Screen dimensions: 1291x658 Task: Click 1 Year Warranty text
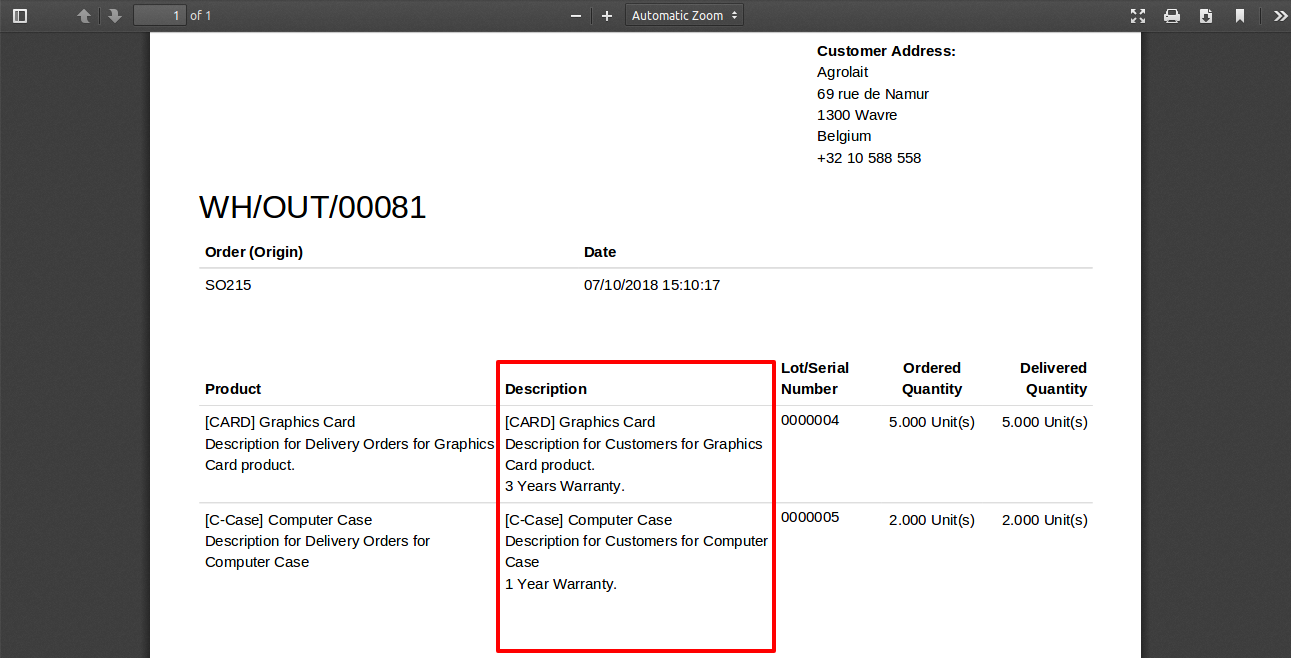click(561, 584)
